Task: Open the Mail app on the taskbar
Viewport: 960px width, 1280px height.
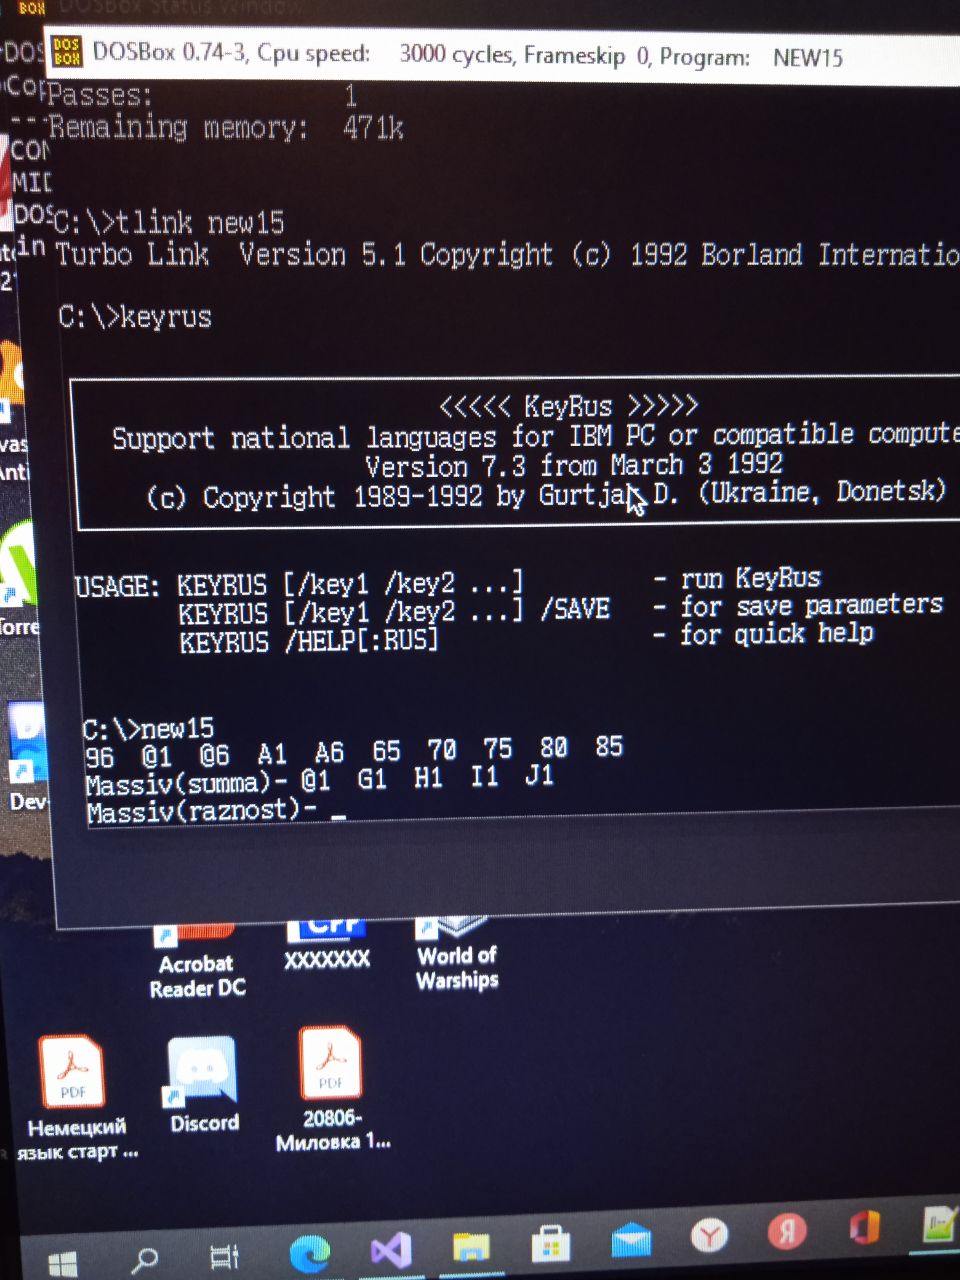Action: pyautogui.click(x=630, y=1240)
